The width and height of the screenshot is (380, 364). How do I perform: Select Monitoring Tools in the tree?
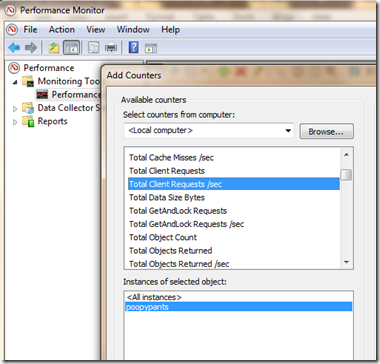69,81
